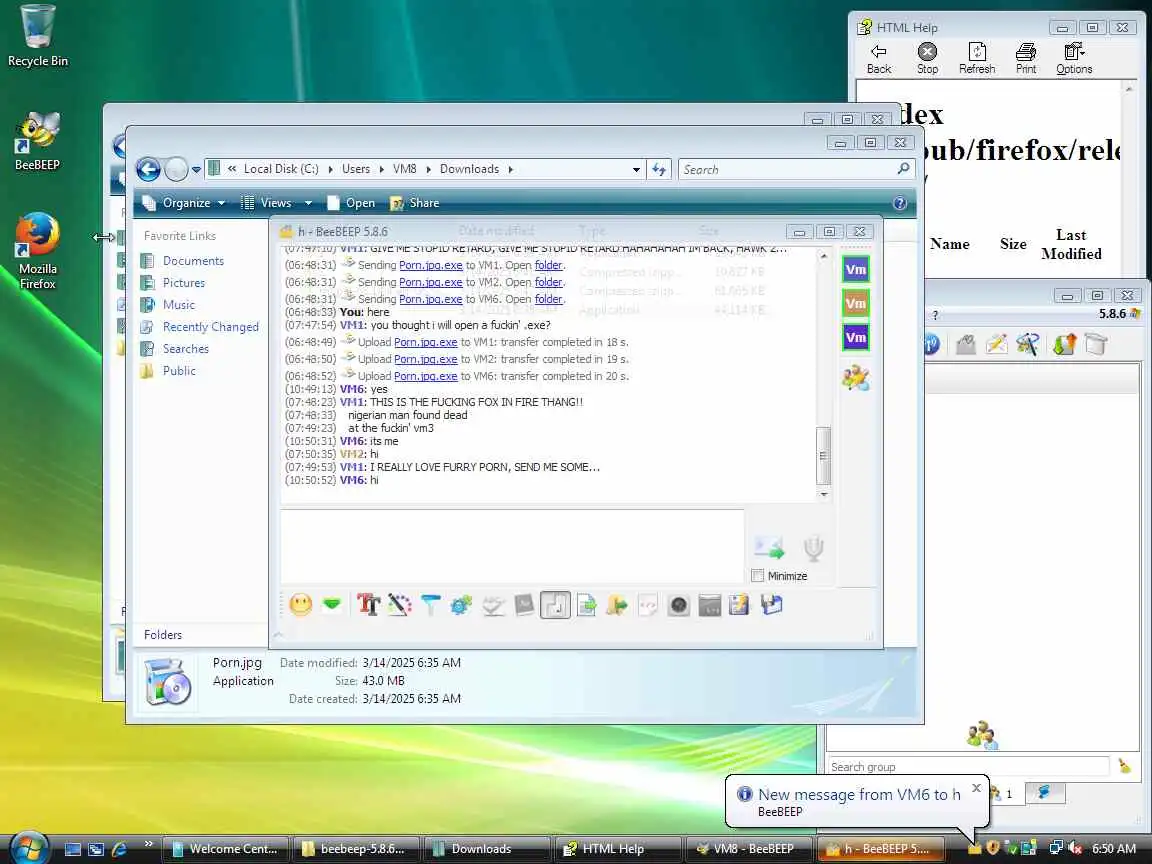Open Start menu orb
Screen dimensions: 1152x864
[29, 849]
